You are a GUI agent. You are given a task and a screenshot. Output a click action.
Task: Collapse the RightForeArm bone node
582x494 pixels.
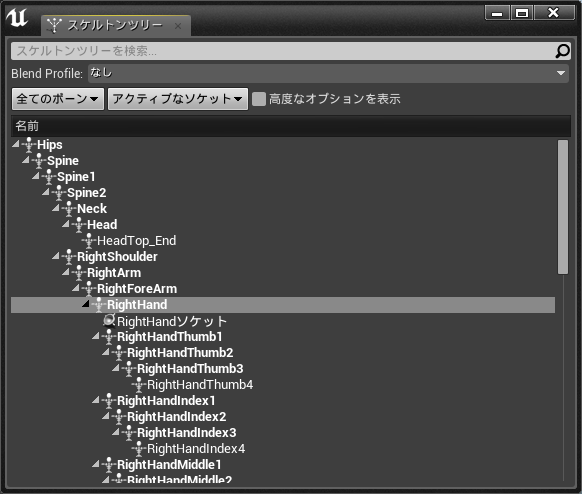coord(76,288)
